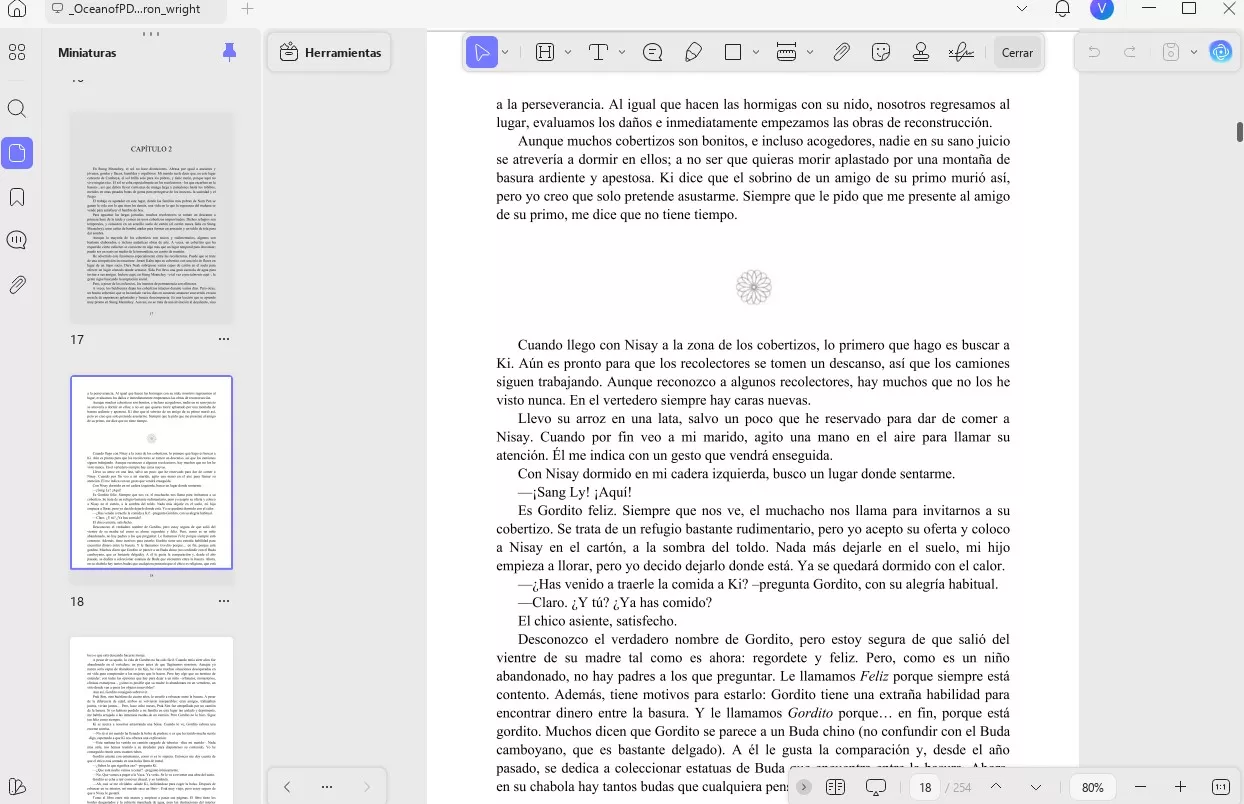The image size is (1244, 804).
Task: Select the typewriter text tool
Action: click(599, 53)
